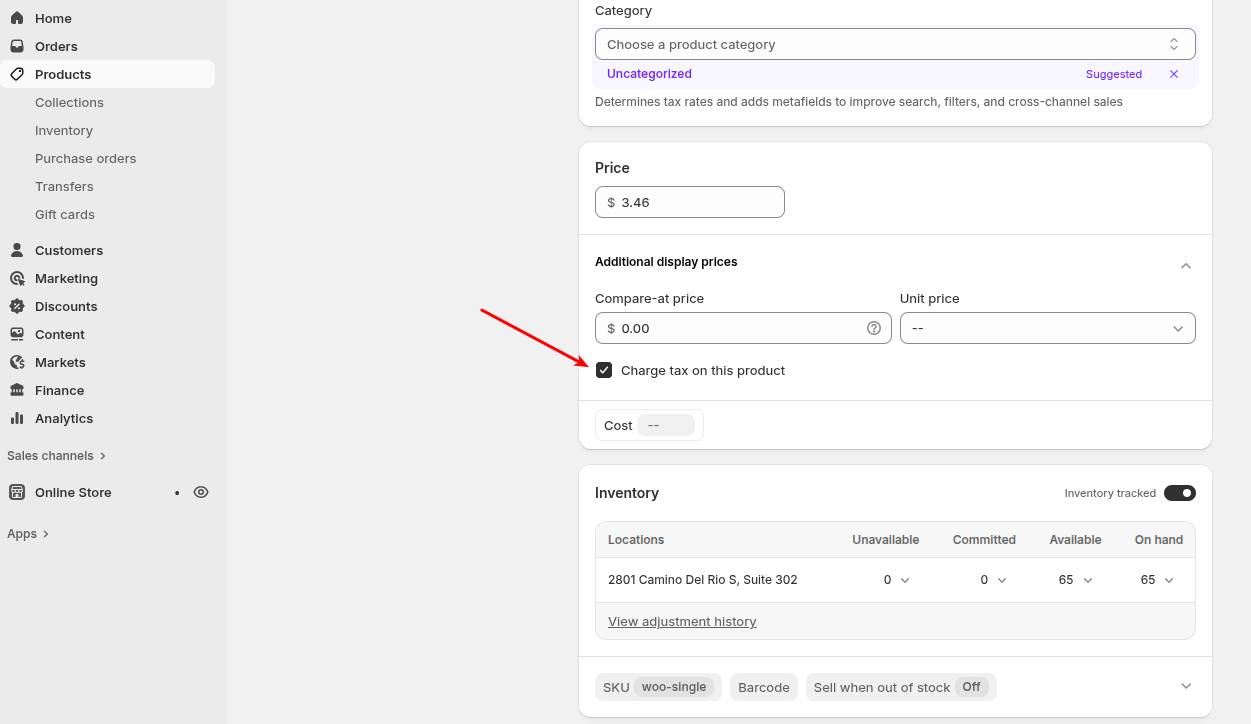Viewport: 1251px width, 724px height.
Task: Open the Home icon in sidebar
Action: coord(16,18)
